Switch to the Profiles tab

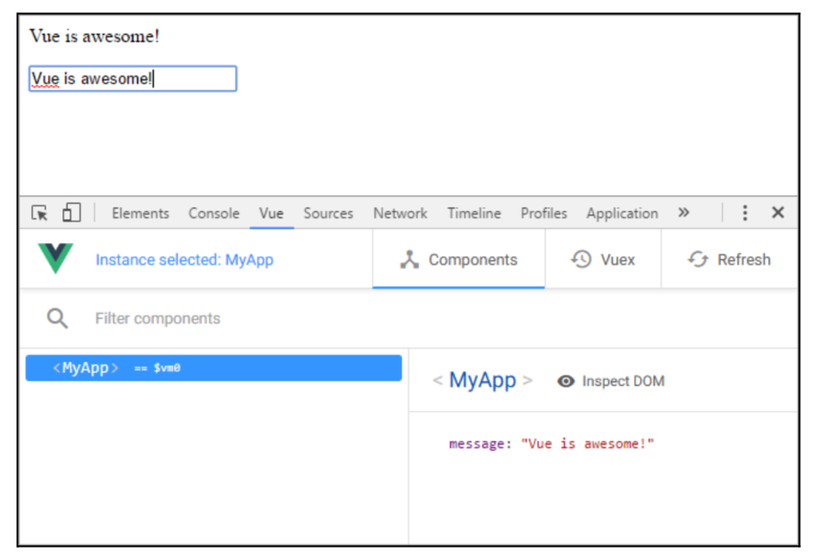click(x=543, y=213)
